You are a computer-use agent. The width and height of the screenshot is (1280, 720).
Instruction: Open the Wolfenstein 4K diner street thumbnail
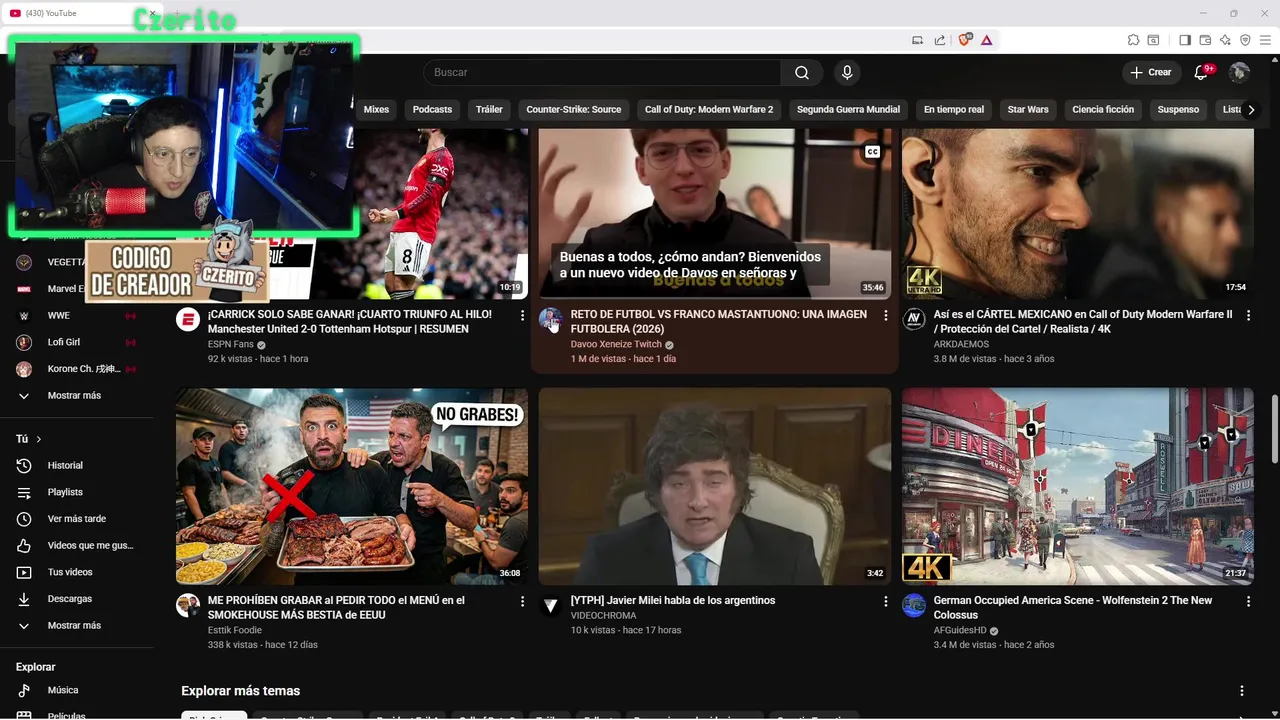[1078, 486]
